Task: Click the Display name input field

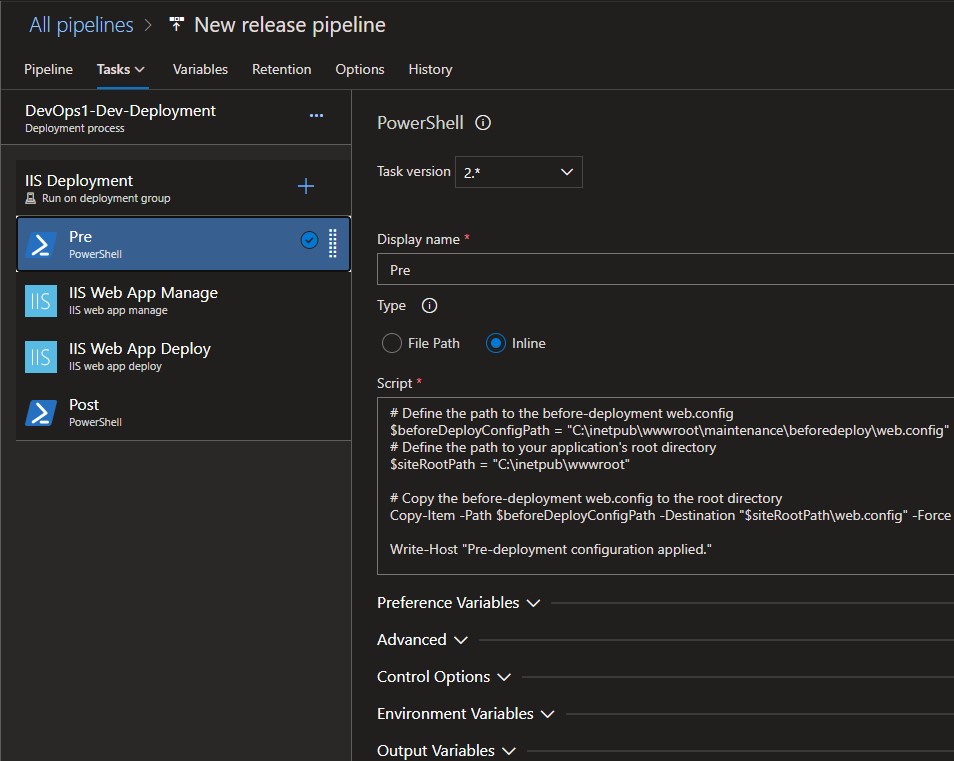Action: point(666,269)
